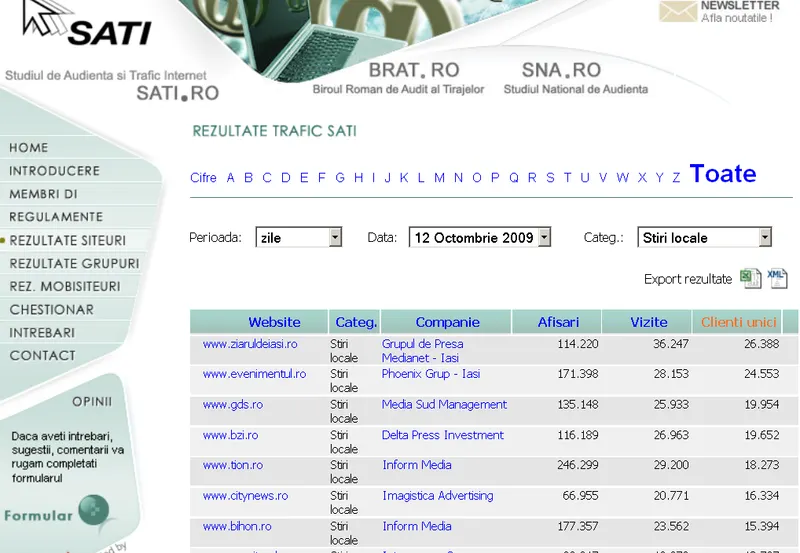The height and width of the screenshot is (553, 800).
Task: Filter sites by letter S
Action: [550, 178]
